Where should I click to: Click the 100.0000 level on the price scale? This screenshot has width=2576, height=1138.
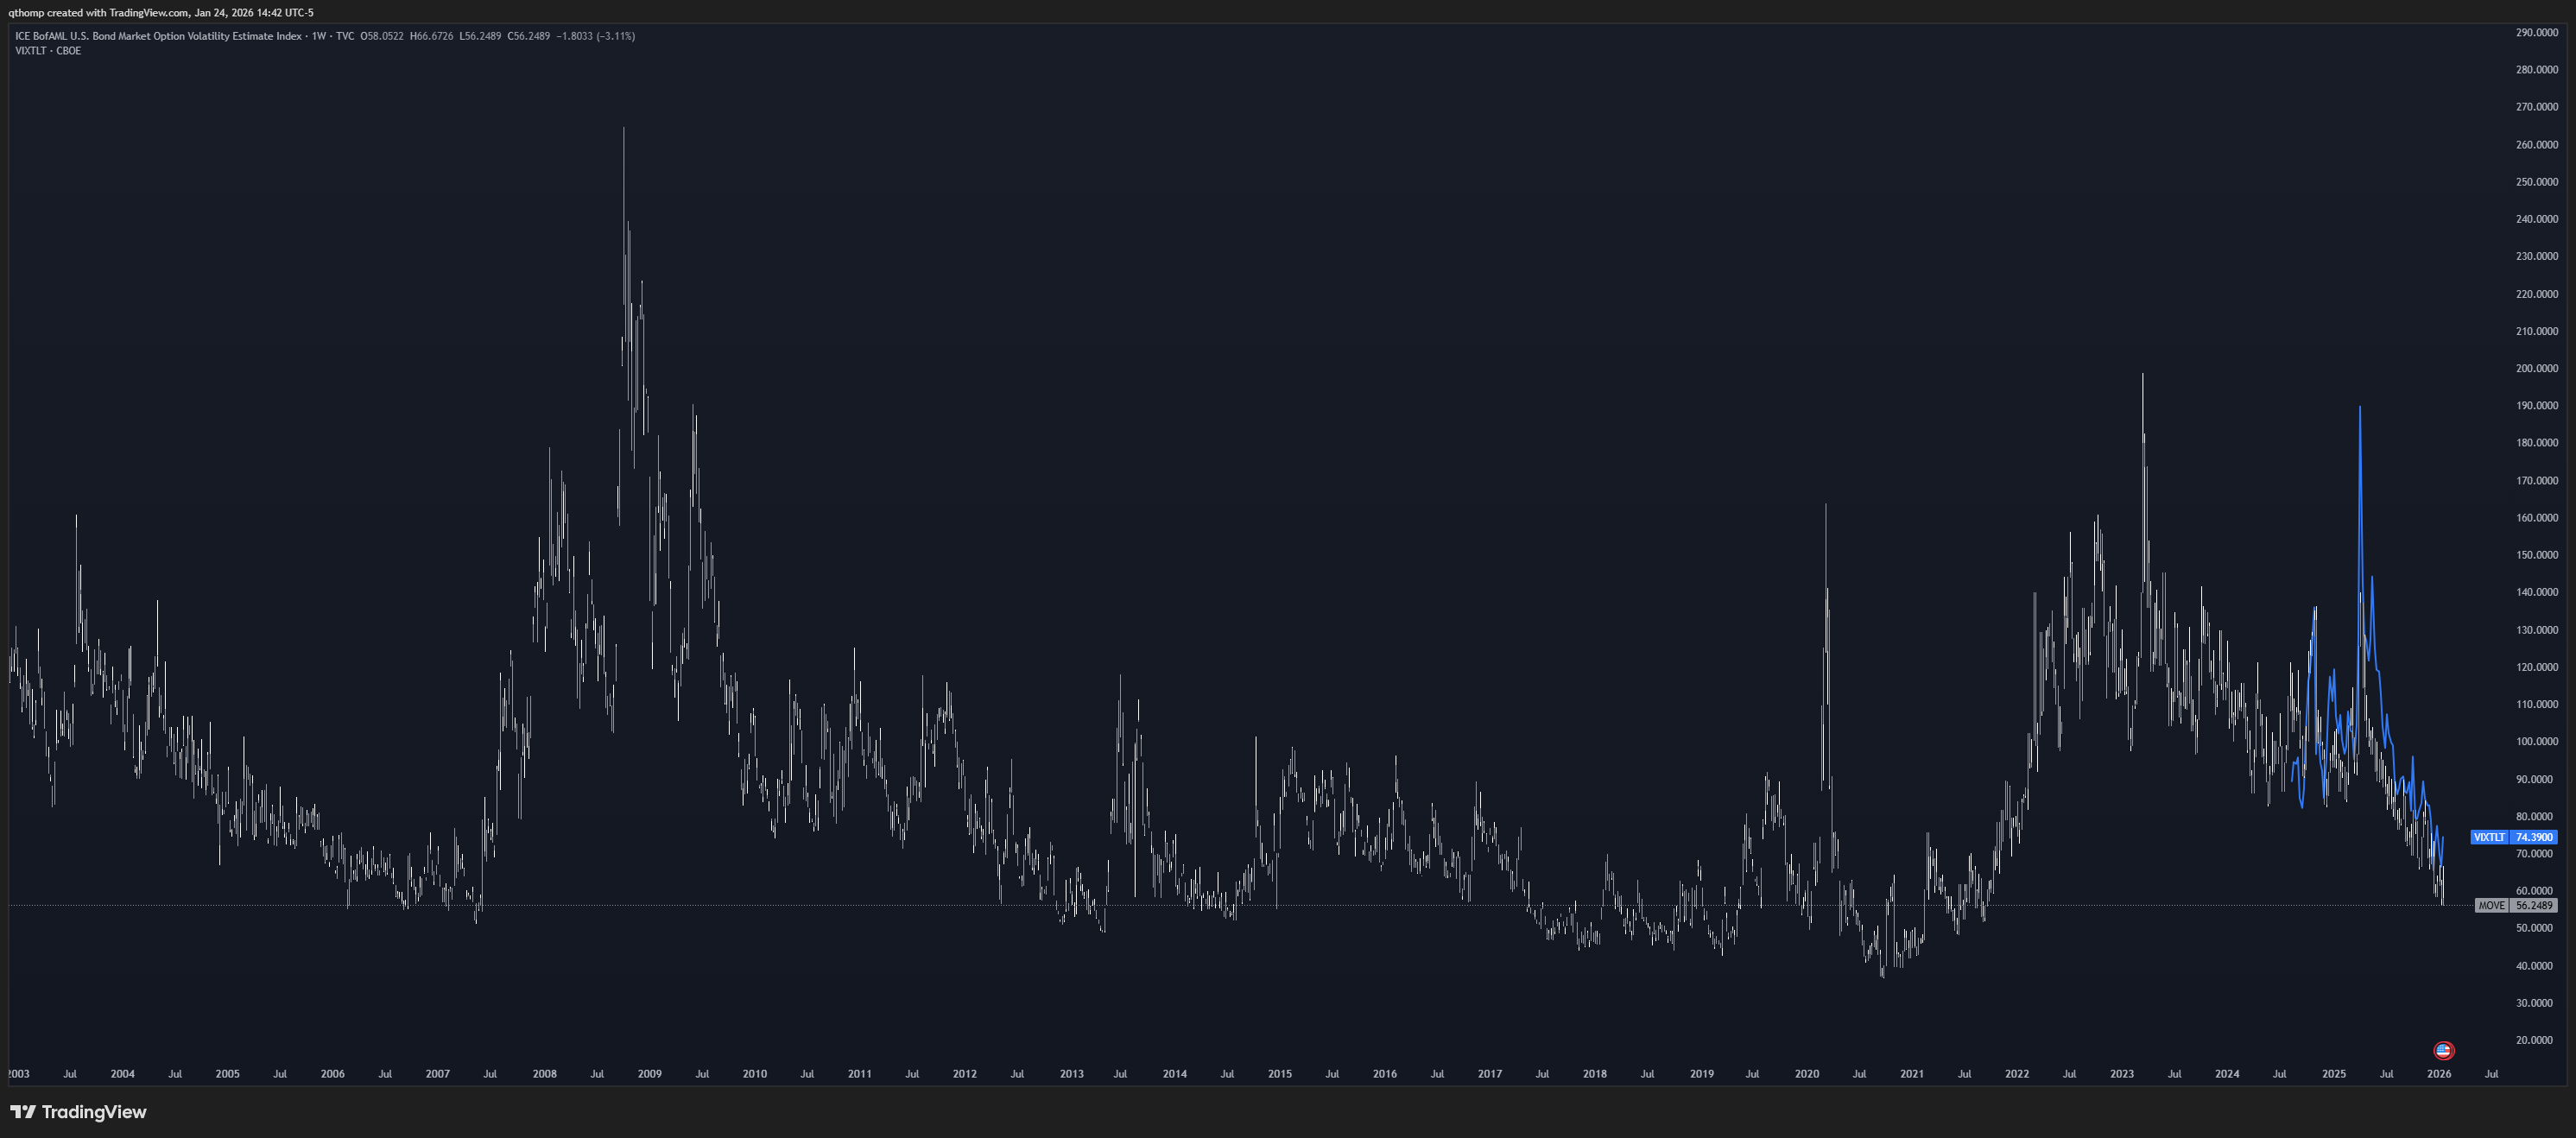(2536, 742)
